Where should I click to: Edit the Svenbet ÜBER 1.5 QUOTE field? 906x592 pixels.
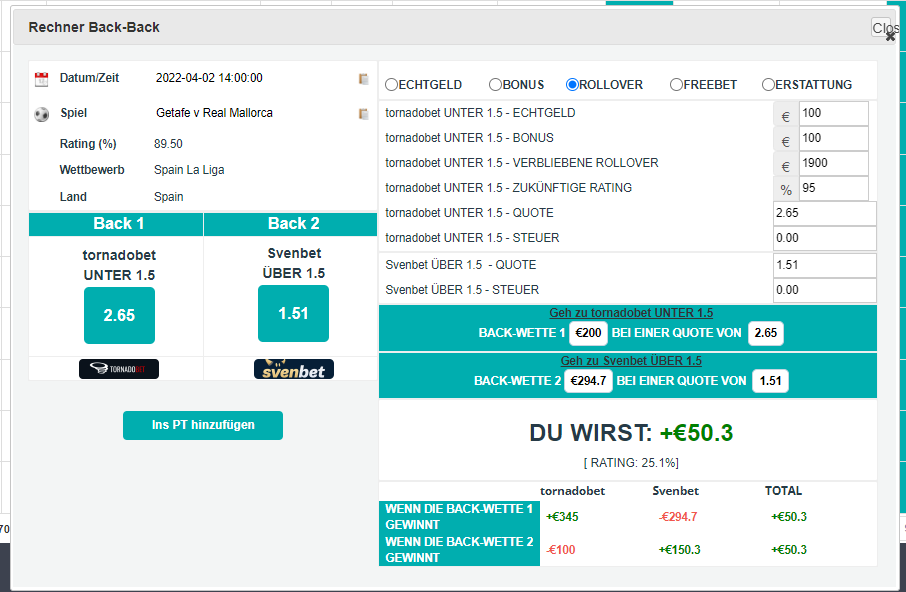click(x=825, y=265)
